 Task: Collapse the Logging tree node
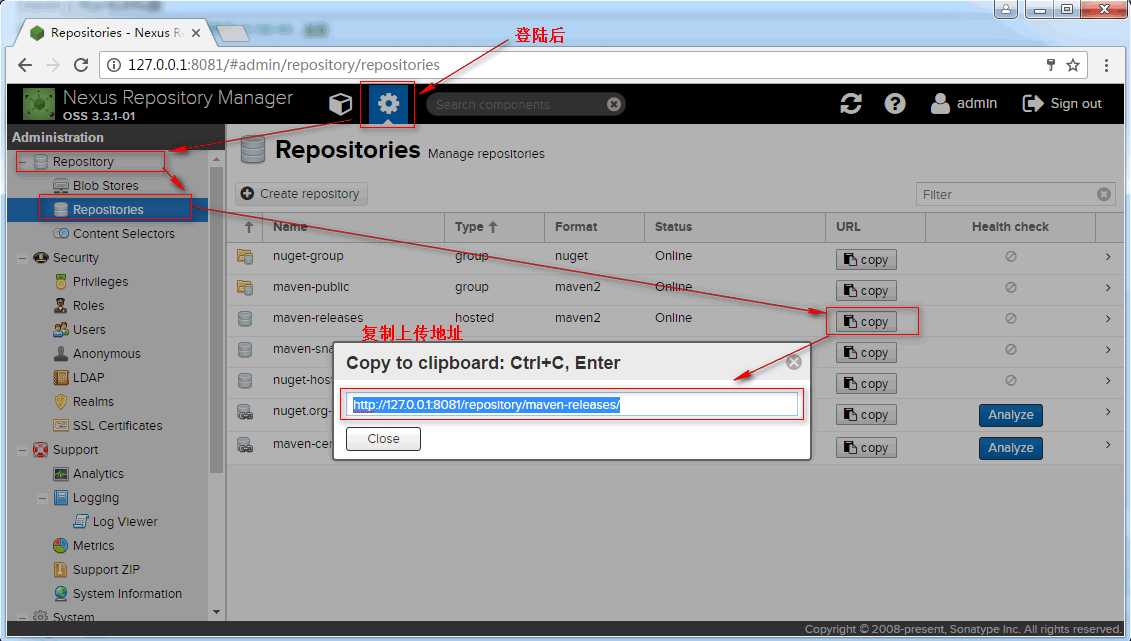click(x=43, y=498)
